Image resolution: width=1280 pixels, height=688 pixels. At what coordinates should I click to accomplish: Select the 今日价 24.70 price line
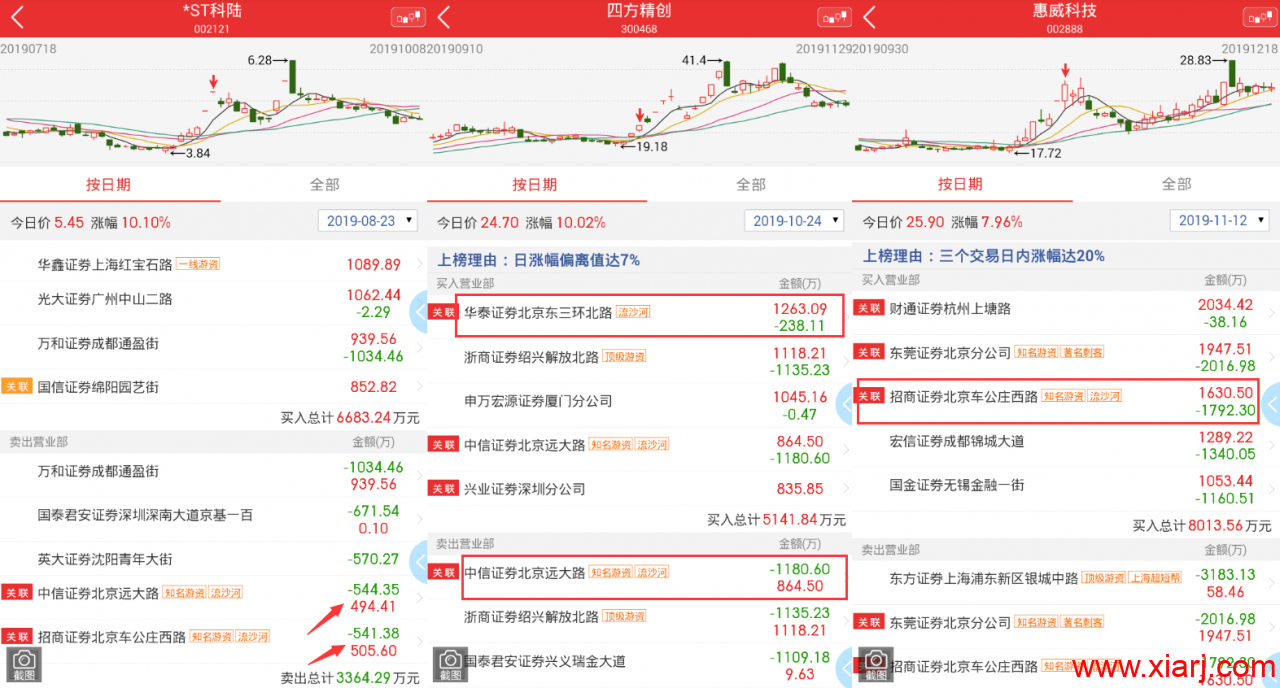521,222
